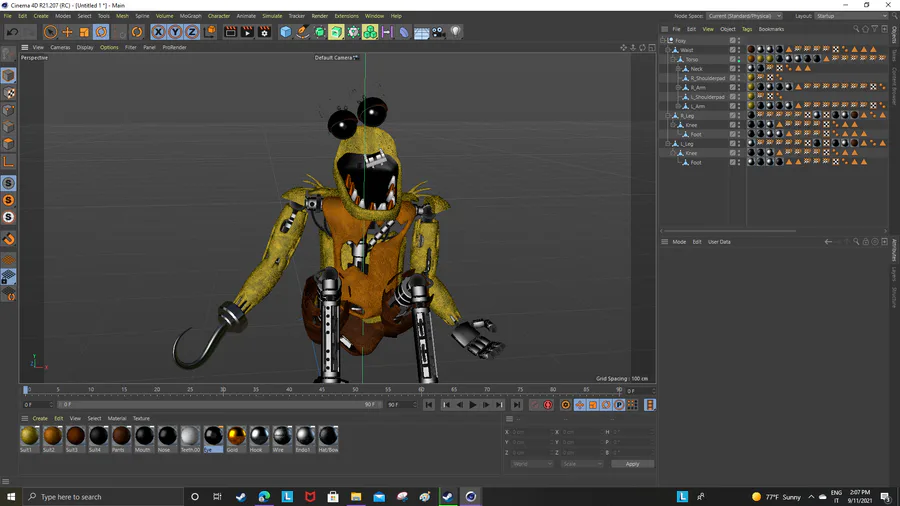Toggle the Torso layer/visibility checkbox
This screenshot has width=900, height=506.
pyautogui.click(x=733, y=59)
